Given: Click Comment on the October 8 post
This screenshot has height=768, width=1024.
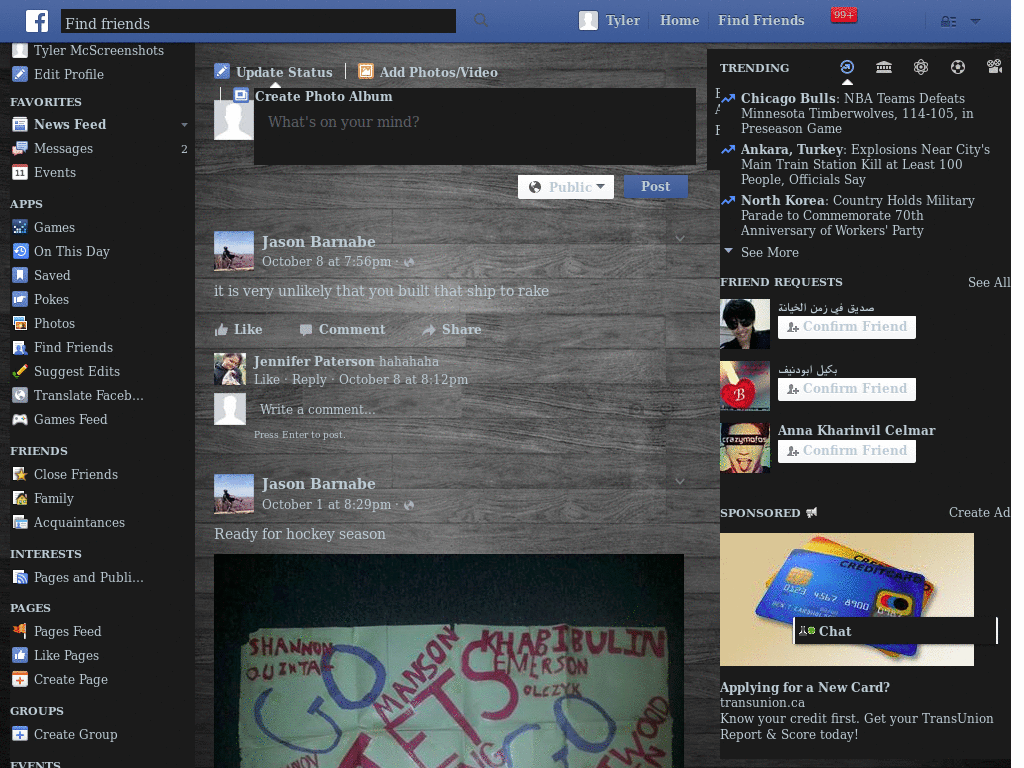Looking at the screenshot, I should coord(342,330).
